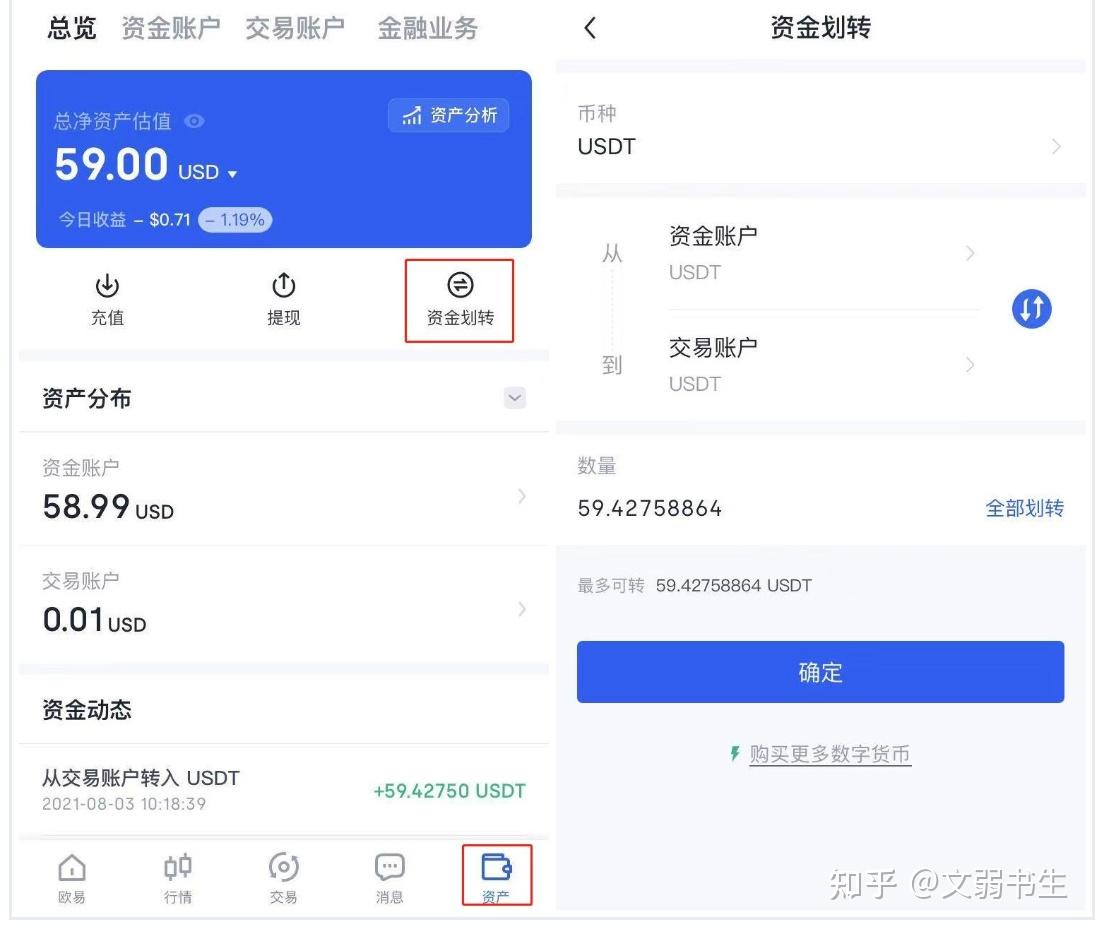Open the USD currency dropdown
Viewport: 1096px width, 930px height.
(222, 170)
